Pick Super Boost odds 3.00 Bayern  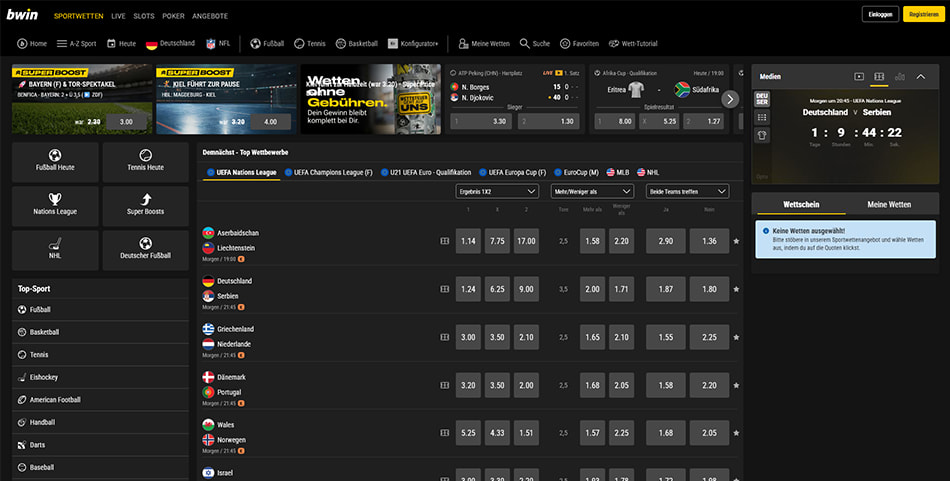tap(126, 122)
